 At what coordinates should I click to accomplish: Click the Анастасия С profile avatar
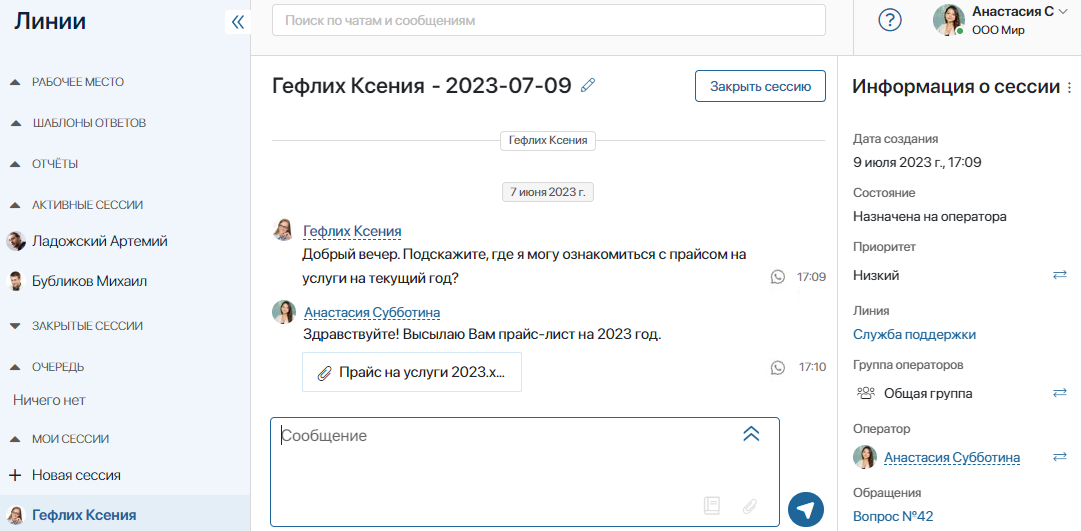click(x=949, y=20)
